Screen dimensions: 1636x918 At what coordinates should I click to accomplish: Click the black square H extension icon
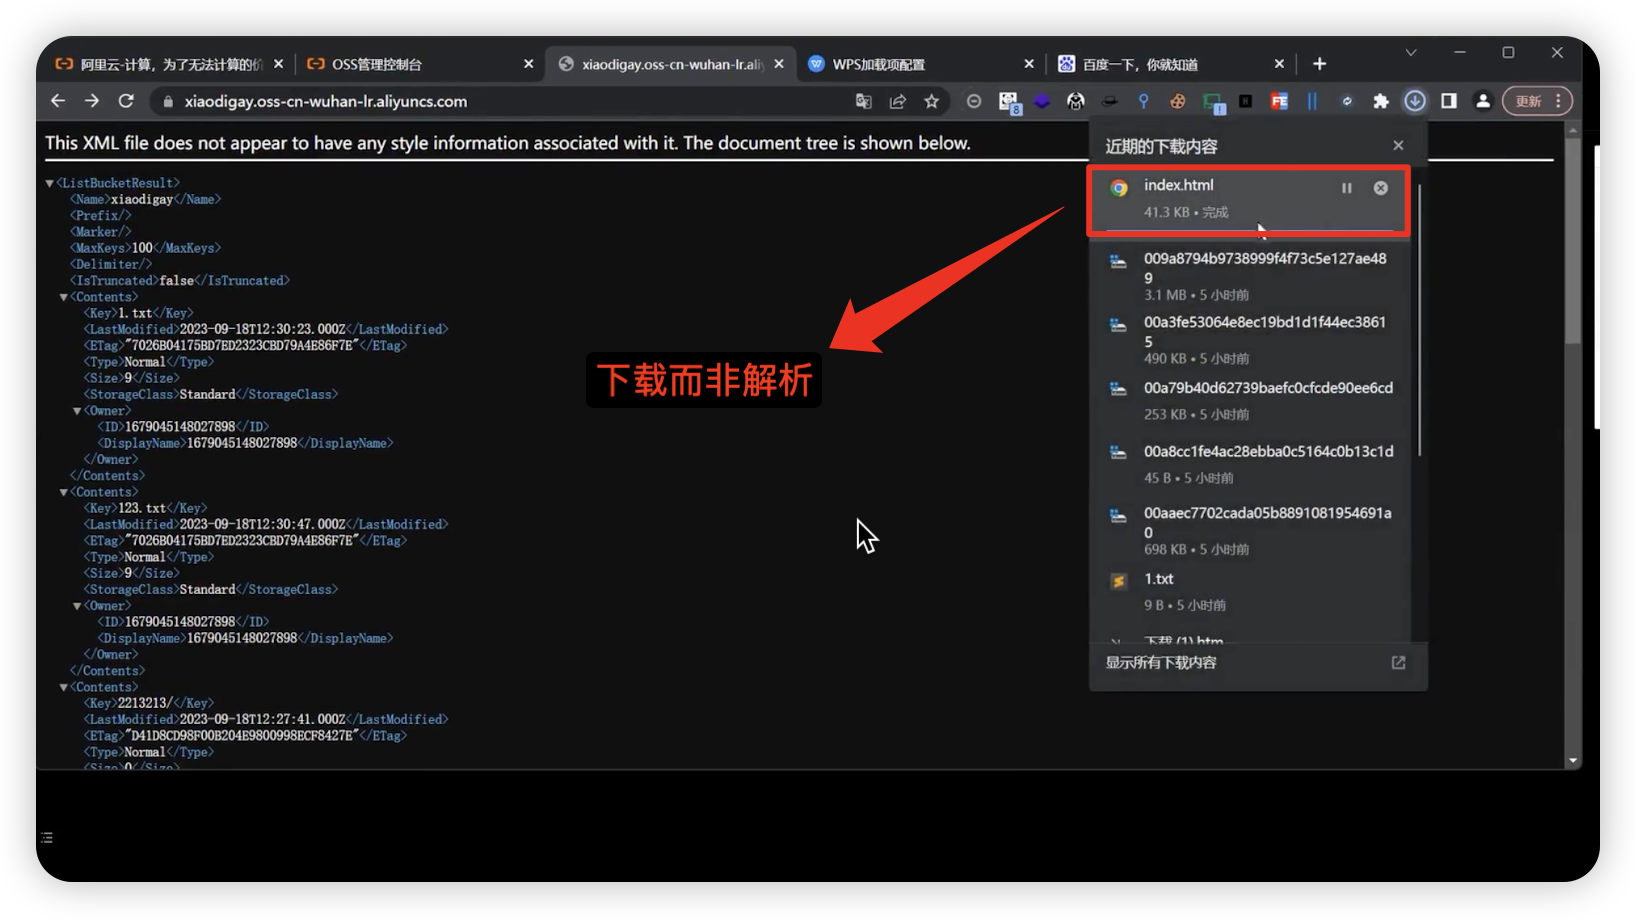(1246, 101)
